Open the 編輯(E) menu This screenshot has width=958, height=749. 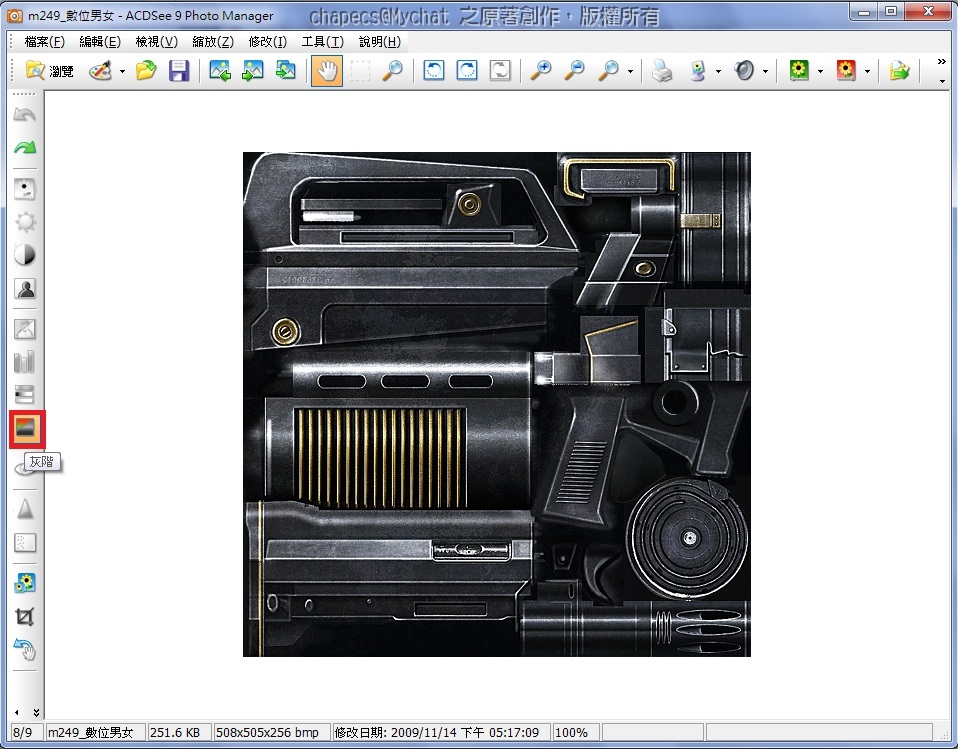(x=100, y=42)
